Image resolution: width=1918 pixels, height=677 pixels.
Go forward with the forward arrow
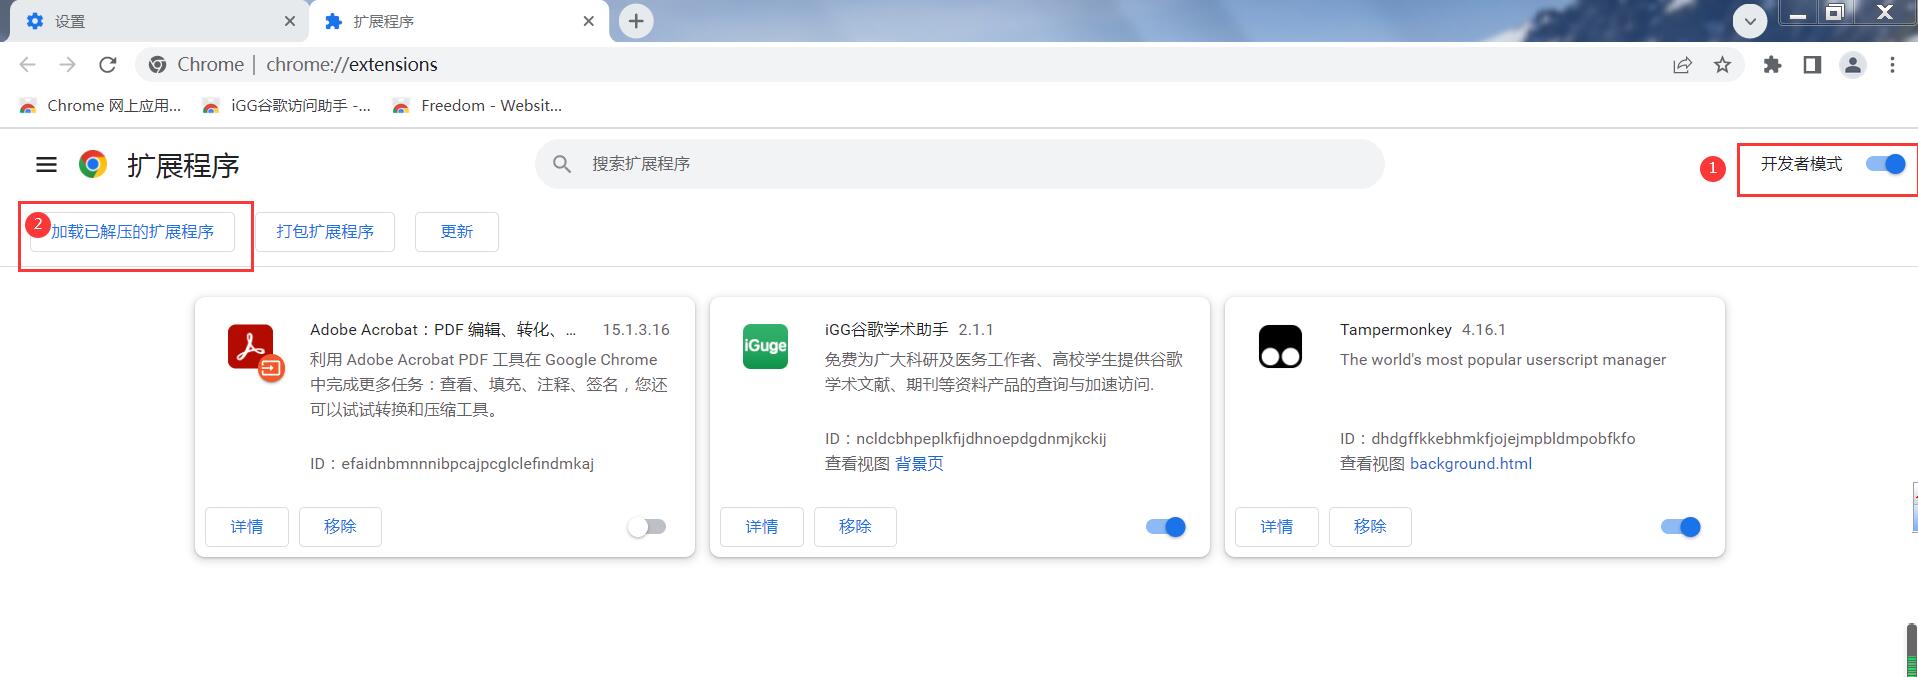pos(67,65)
